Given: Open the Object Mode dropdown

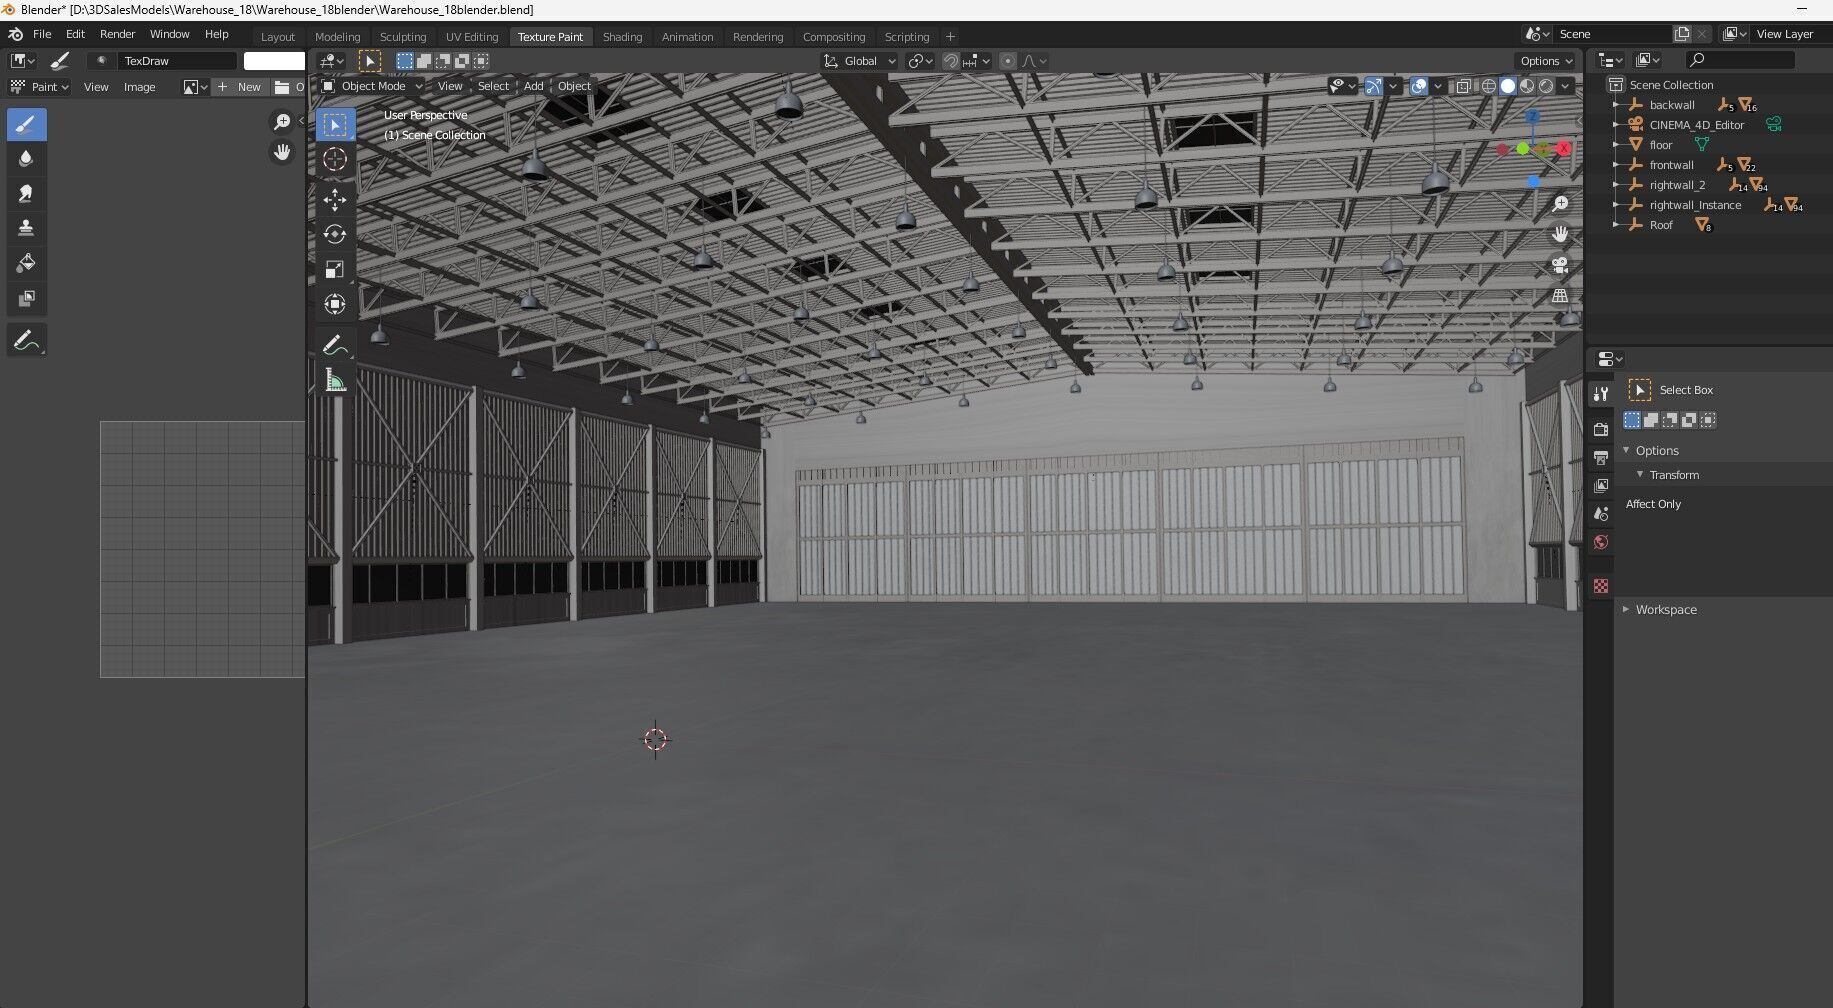Looking at the screenshot, I should point(371,86).
